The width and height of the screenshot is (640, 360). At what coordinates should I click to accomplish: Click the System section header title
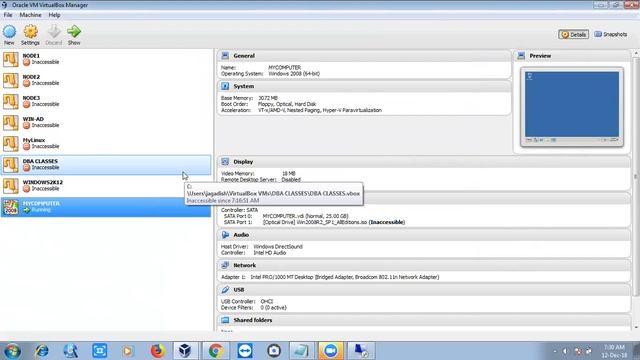tap(244, 86)
